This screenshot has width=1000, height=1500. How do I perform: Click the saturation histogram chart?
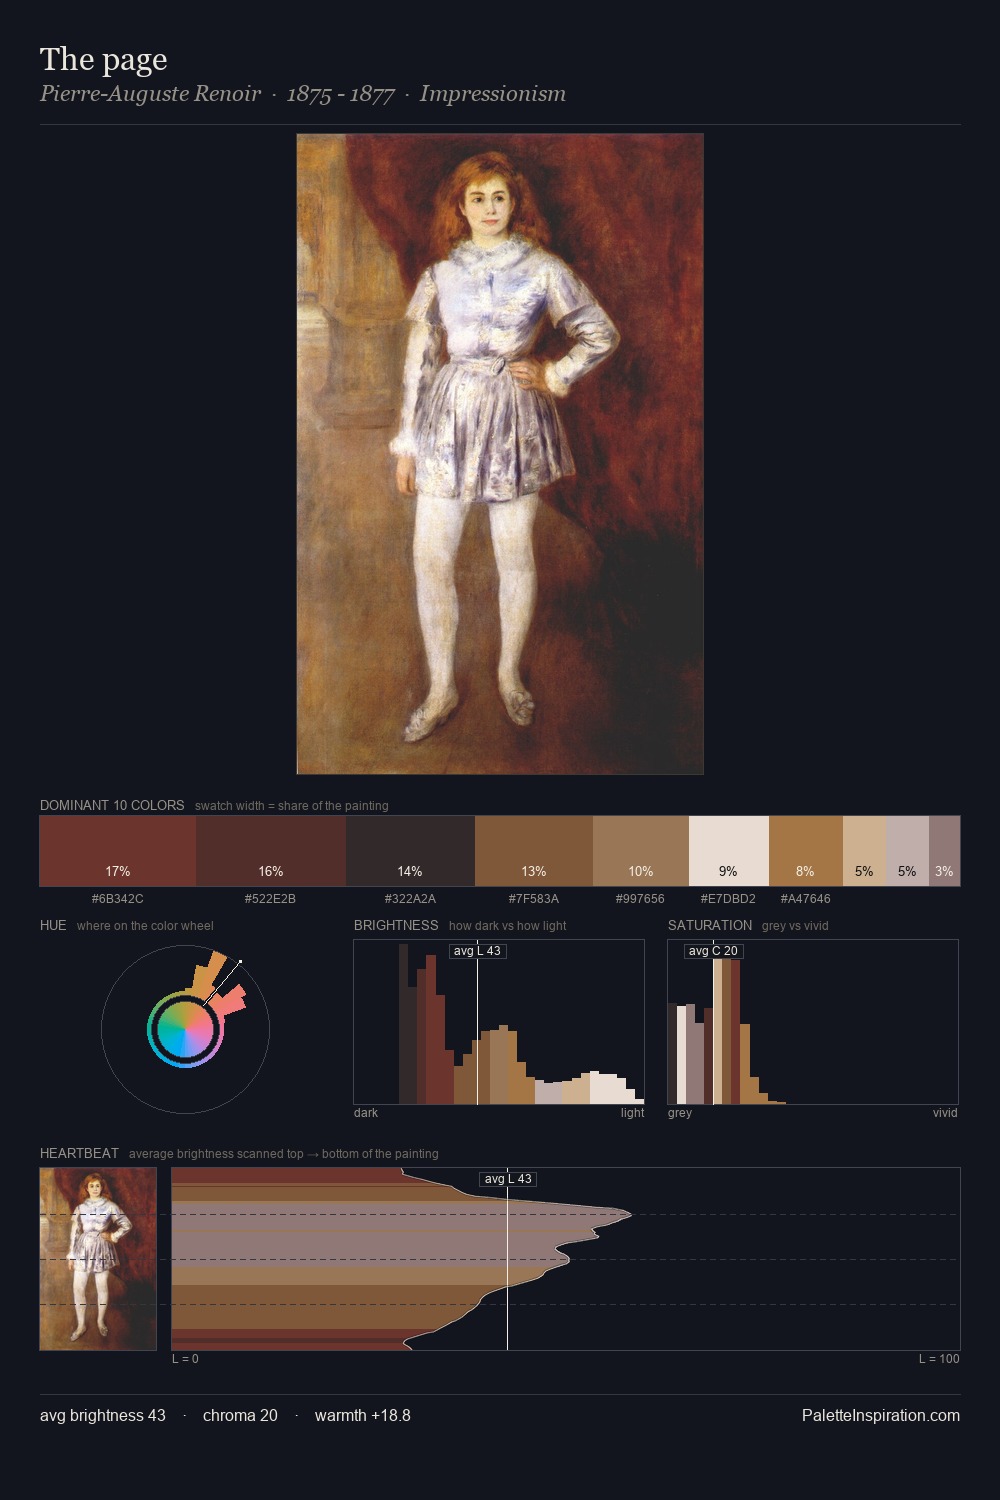[813, 1022]
